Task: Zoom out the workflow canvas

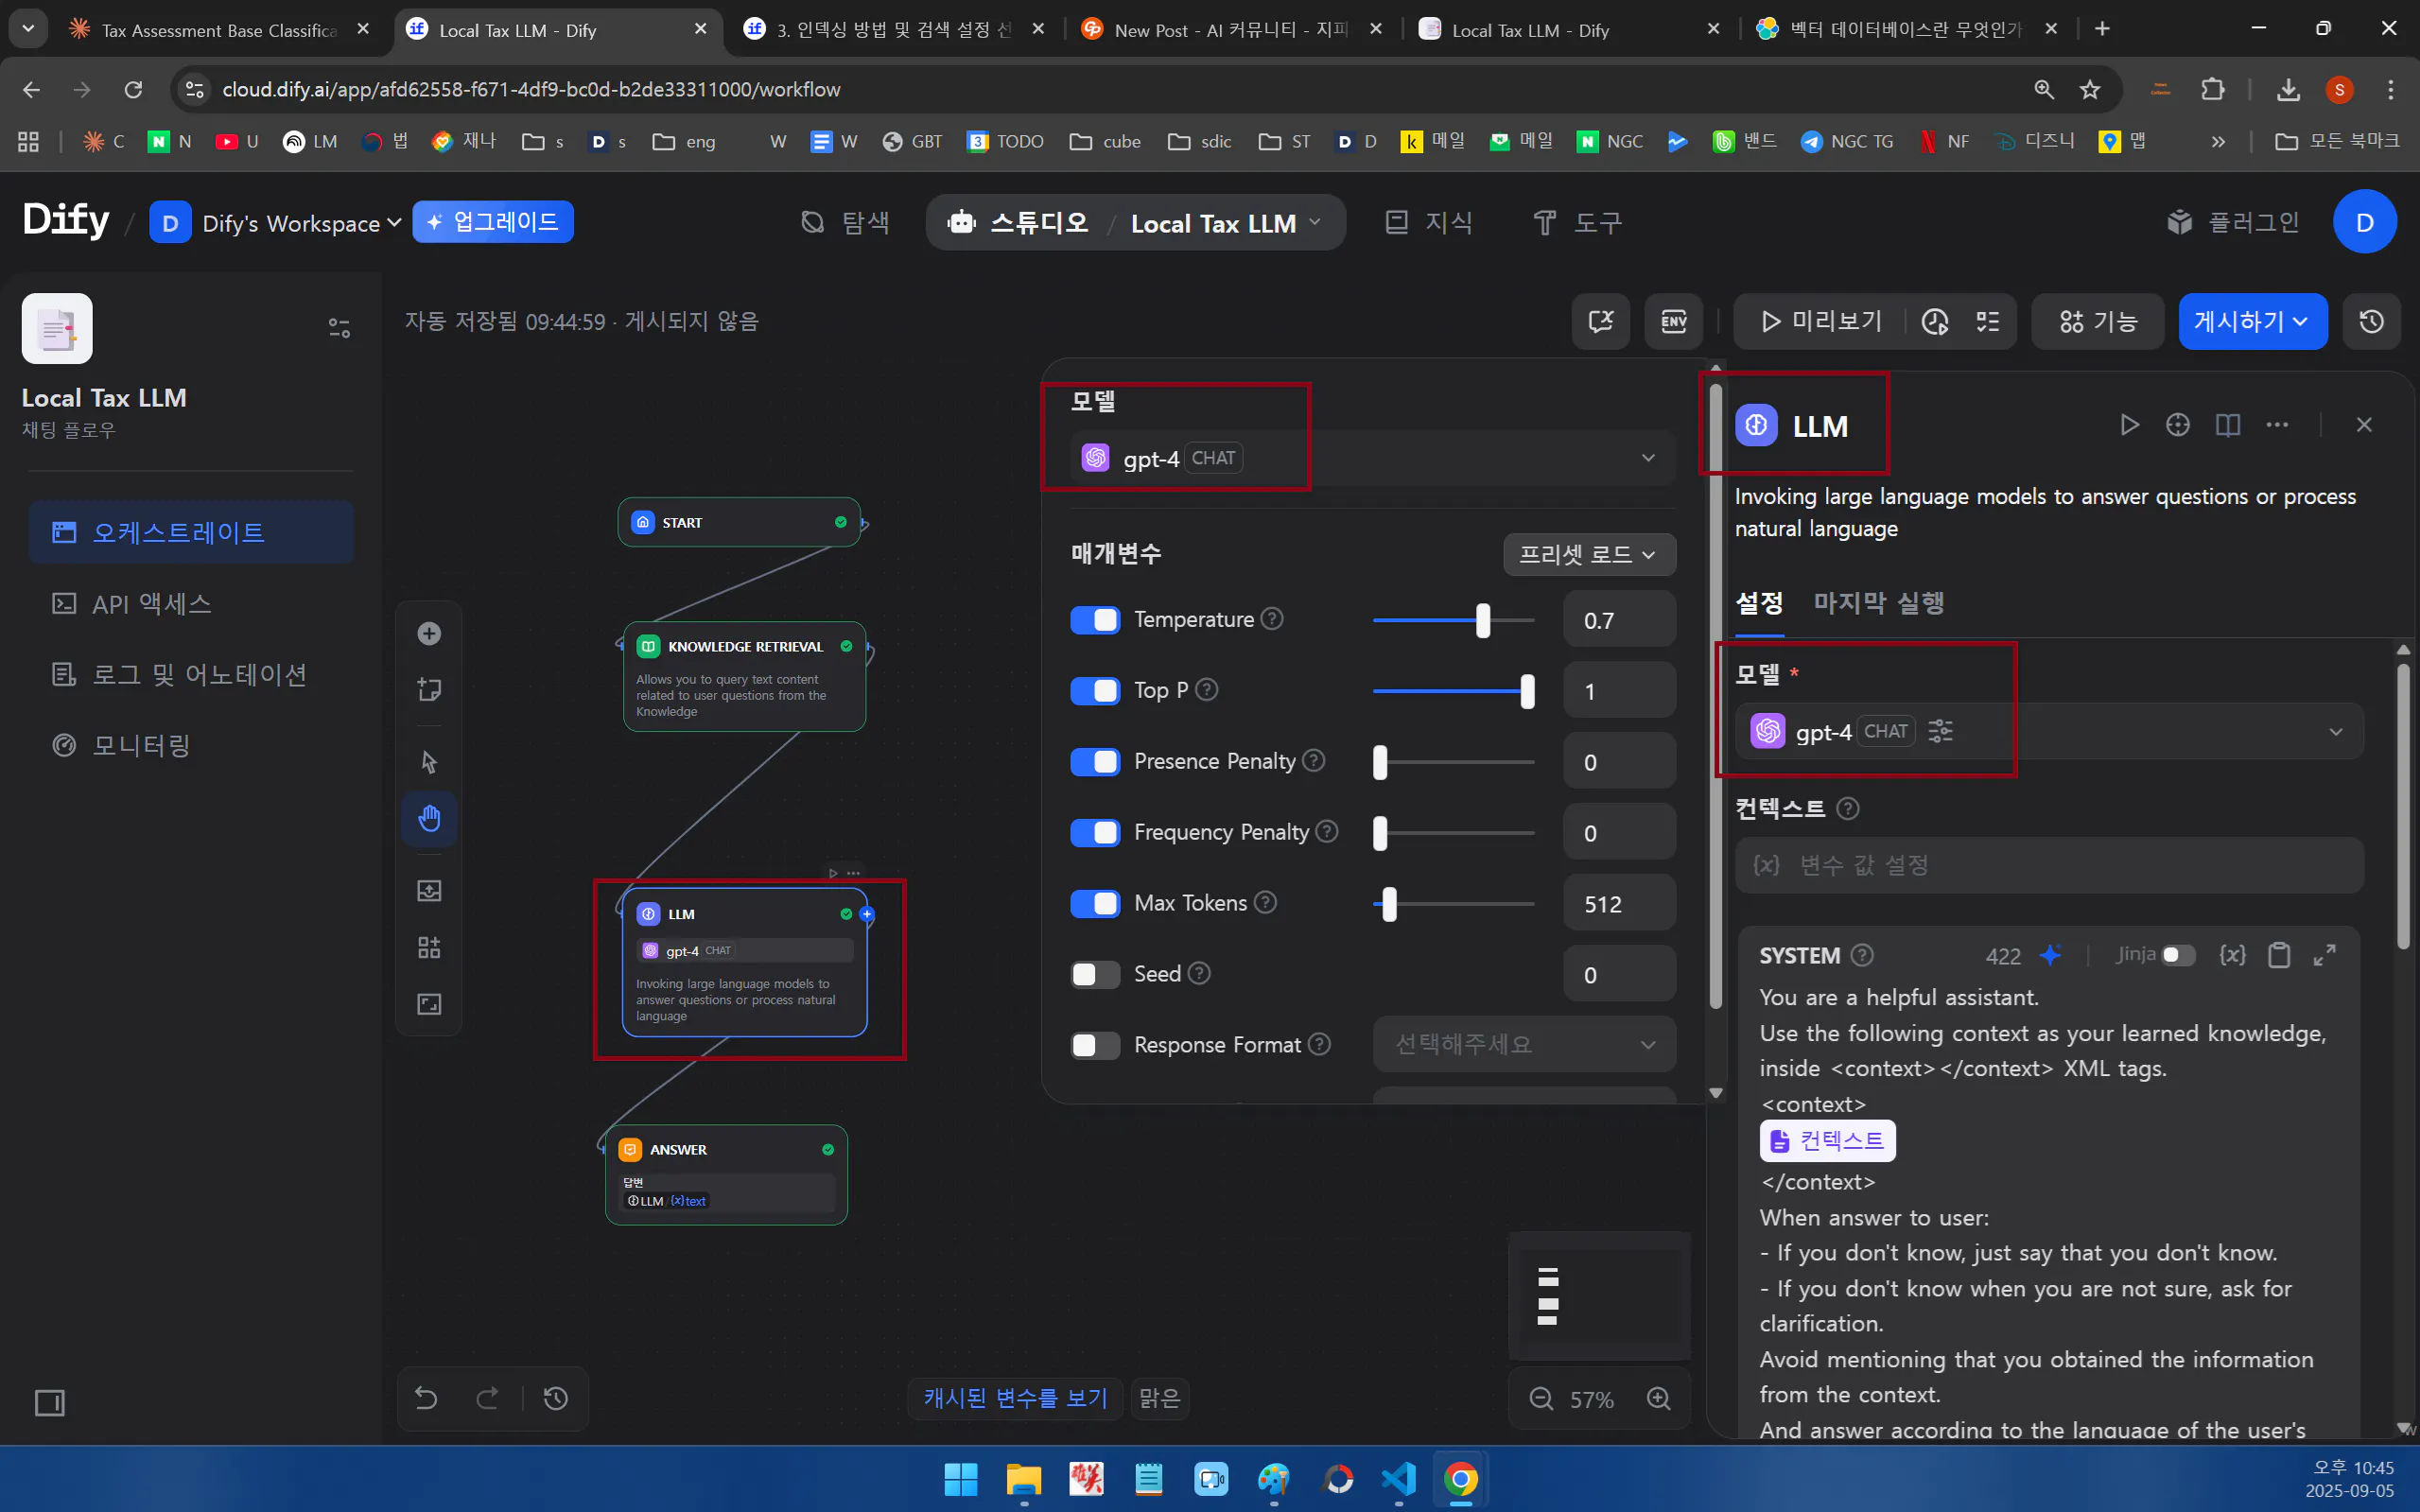Action: [1541, 1398]
